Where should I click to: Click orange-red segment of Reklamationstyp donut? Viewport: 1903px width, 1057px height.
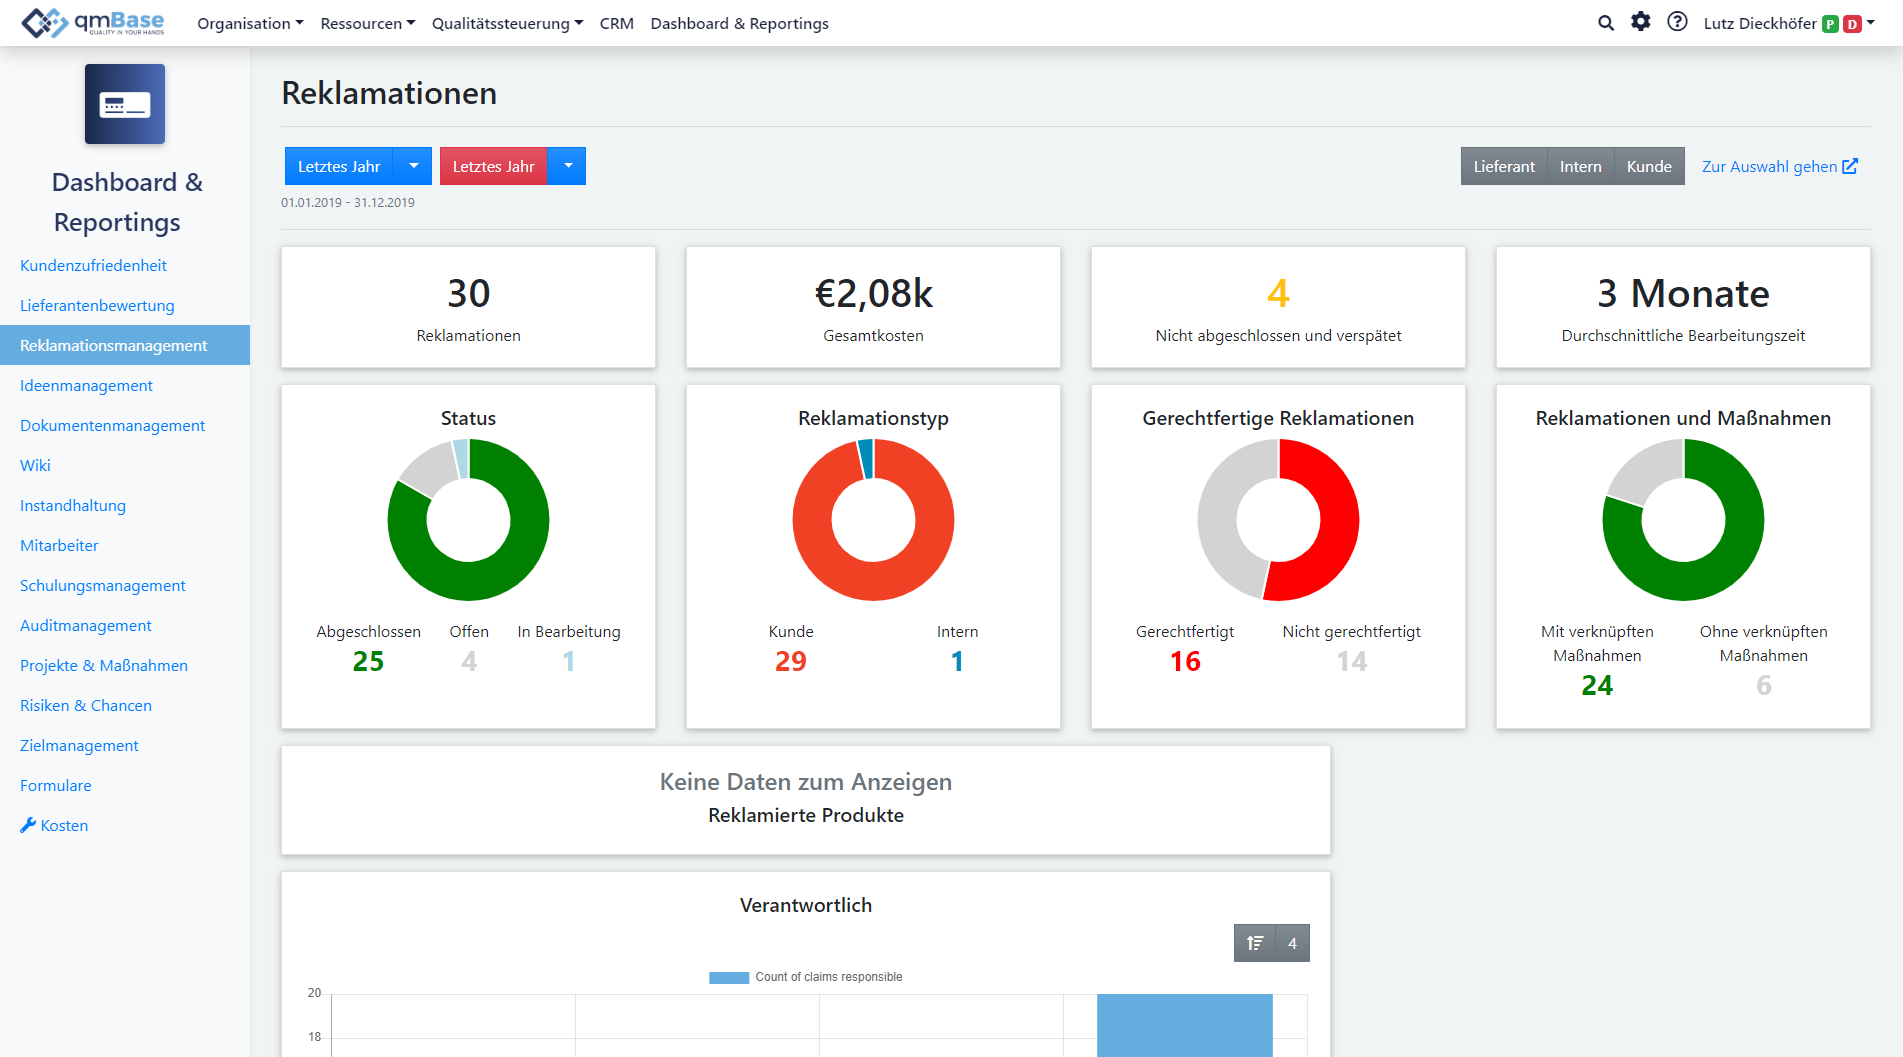873,582
